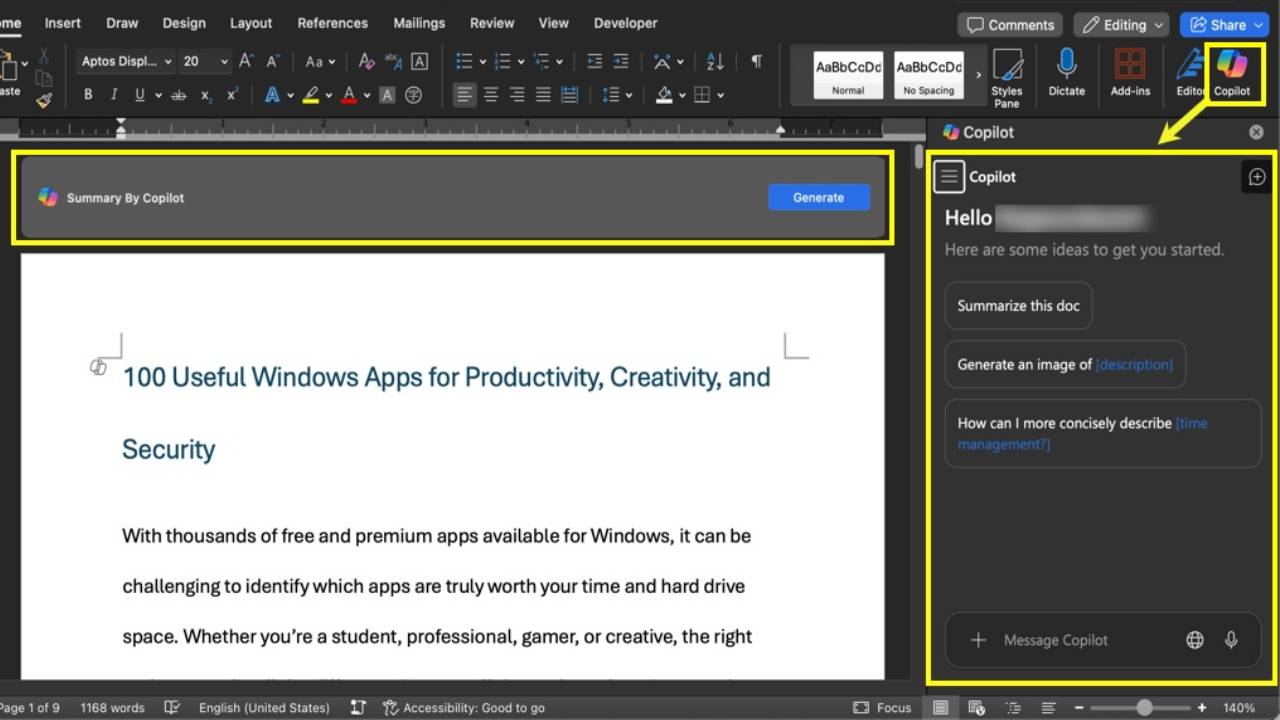Open the Insert tab
This screenshot has width=1280, height=720.
(x=62, y=22)
